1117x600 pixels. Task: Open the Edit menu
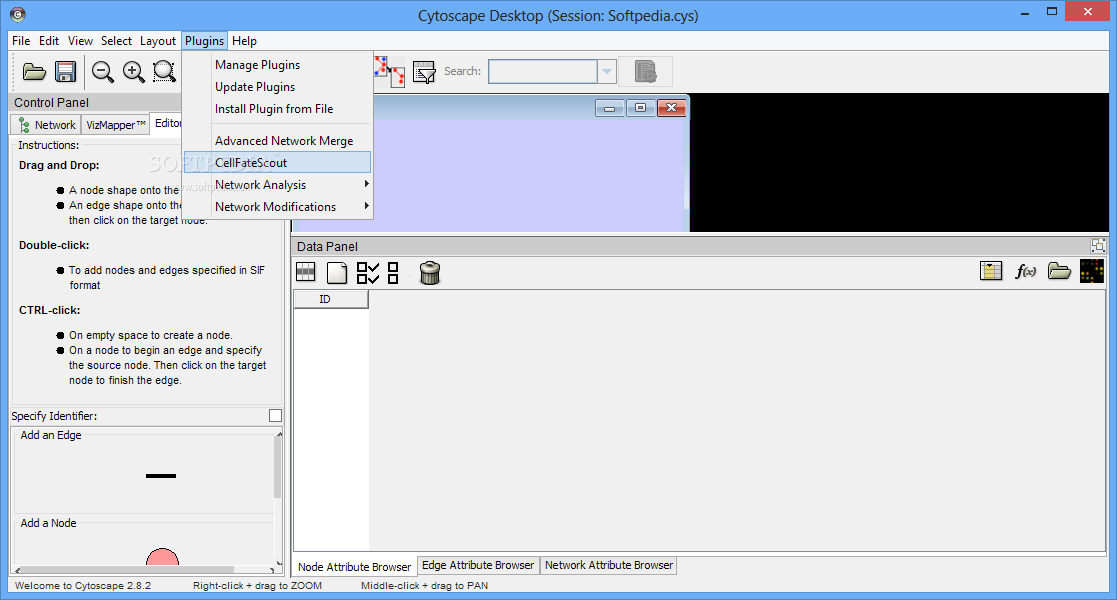click(49, 41)
